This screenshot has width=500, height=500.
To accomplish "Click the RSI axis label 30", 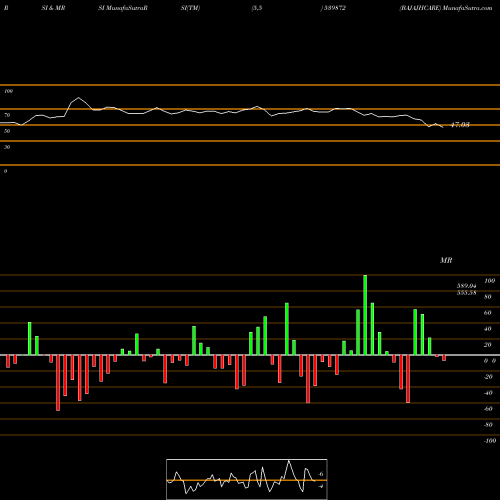I will [7, 147].
